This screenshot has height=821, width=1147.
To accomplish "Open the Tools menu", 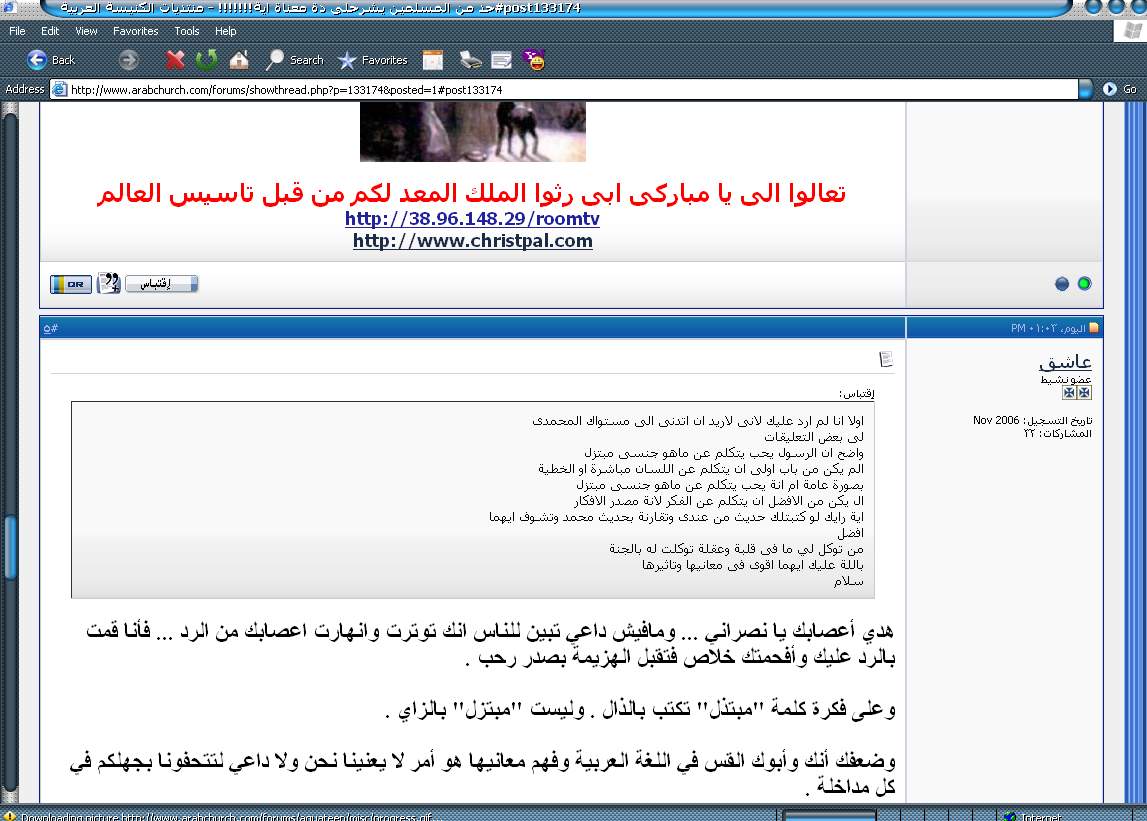I will coord(187,31).
